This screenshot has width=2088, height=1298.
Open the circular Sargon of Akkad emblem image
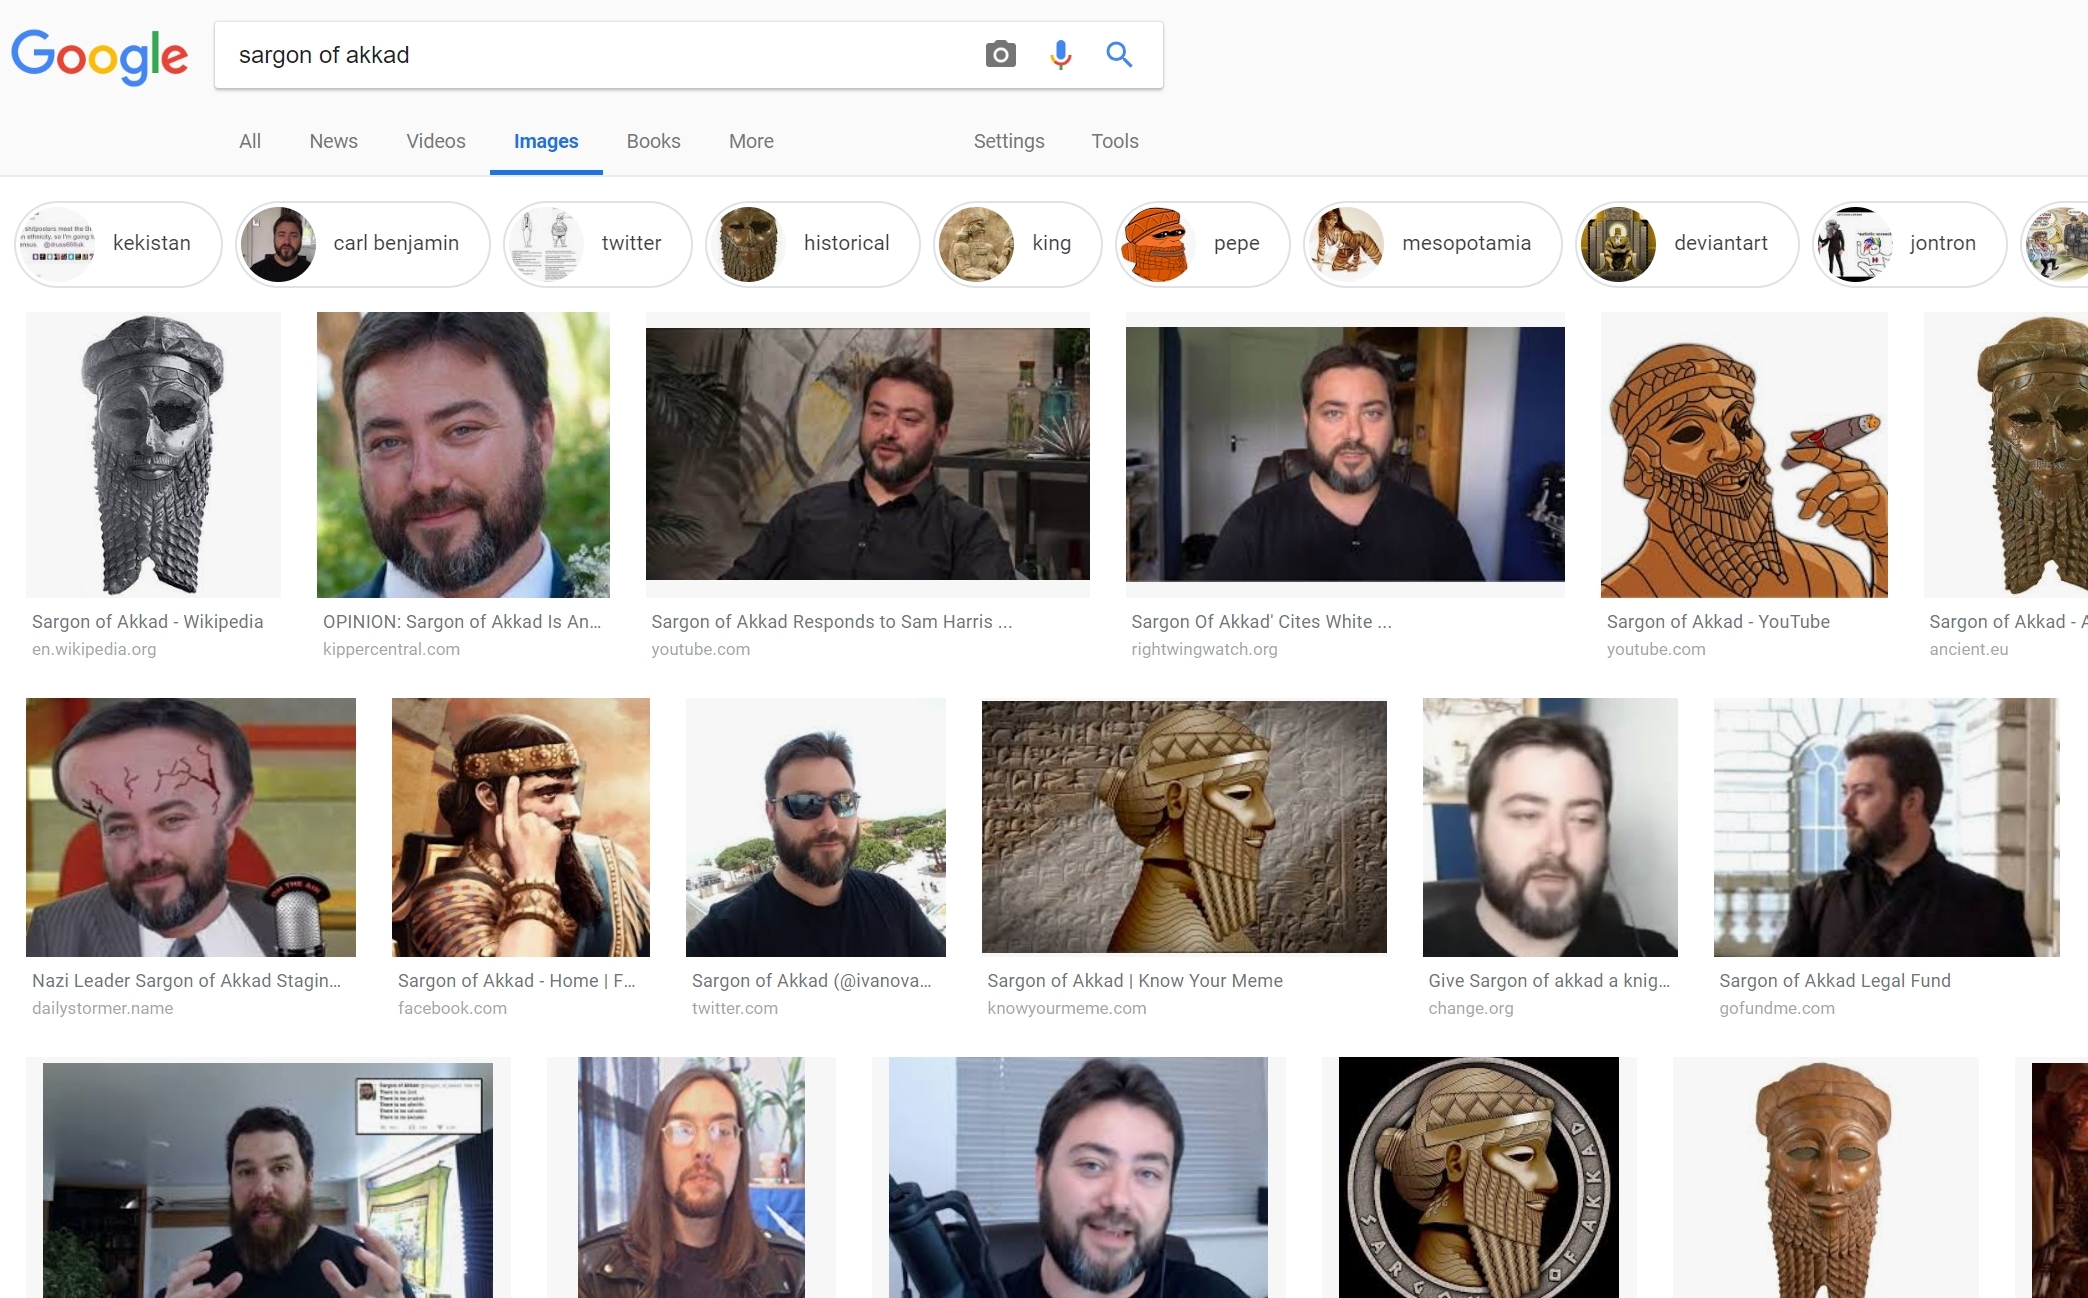tap(1479, 1177)
